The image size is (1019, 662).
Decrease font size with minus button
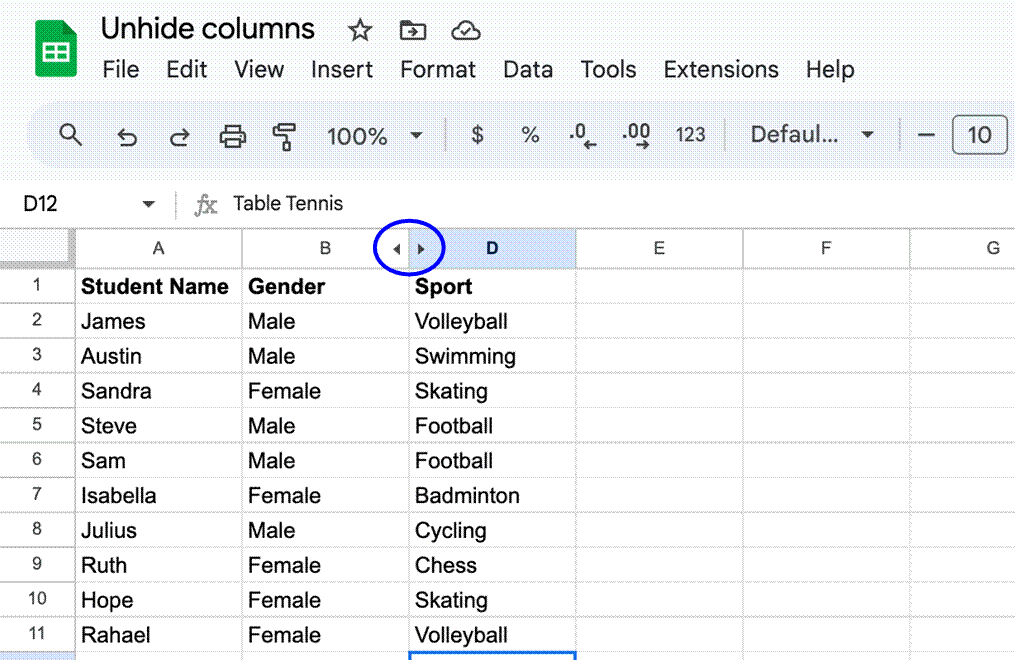pyautogui.click(x=926, y=135)
